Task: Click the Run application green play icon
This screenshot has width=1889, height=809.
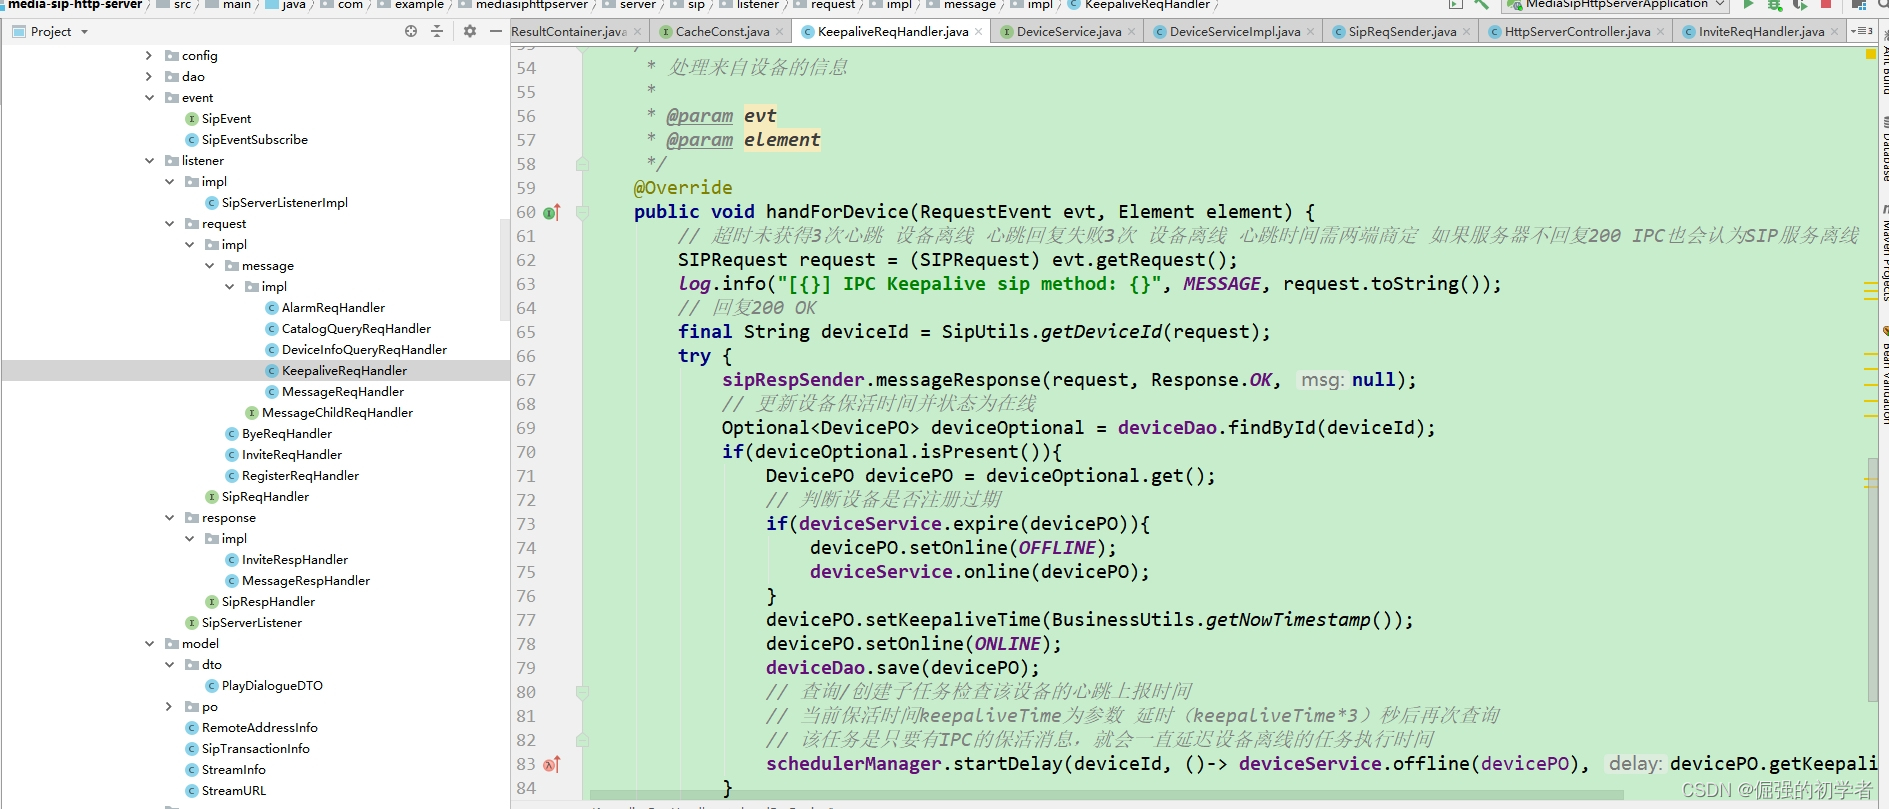Action: pos(1748,4)
